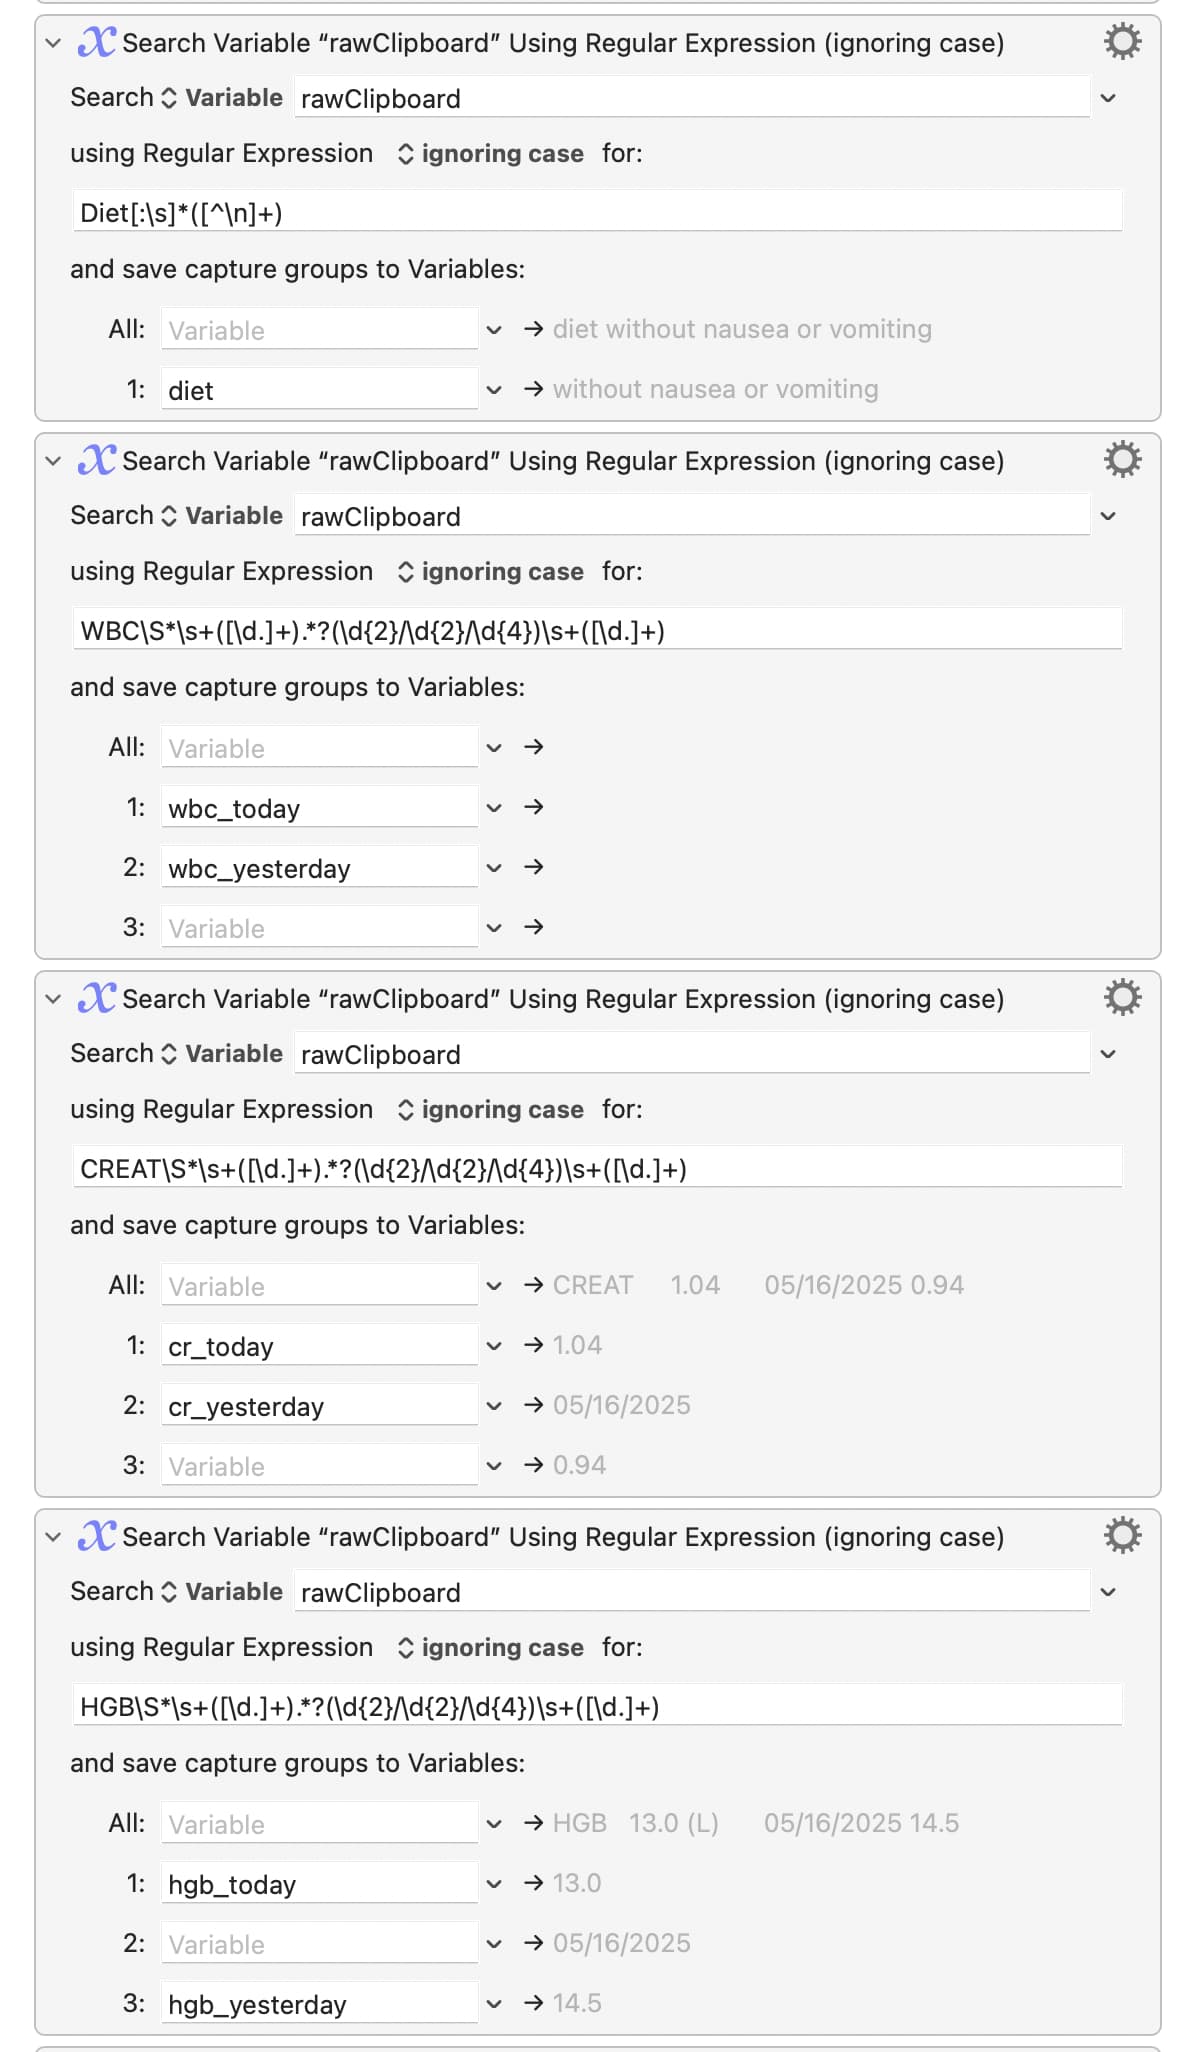Click arrow button beside hgb_yesterday result
The width and height of the screenshot is (1182, 2052).
pyautogui.click(x=533, y=2003)
